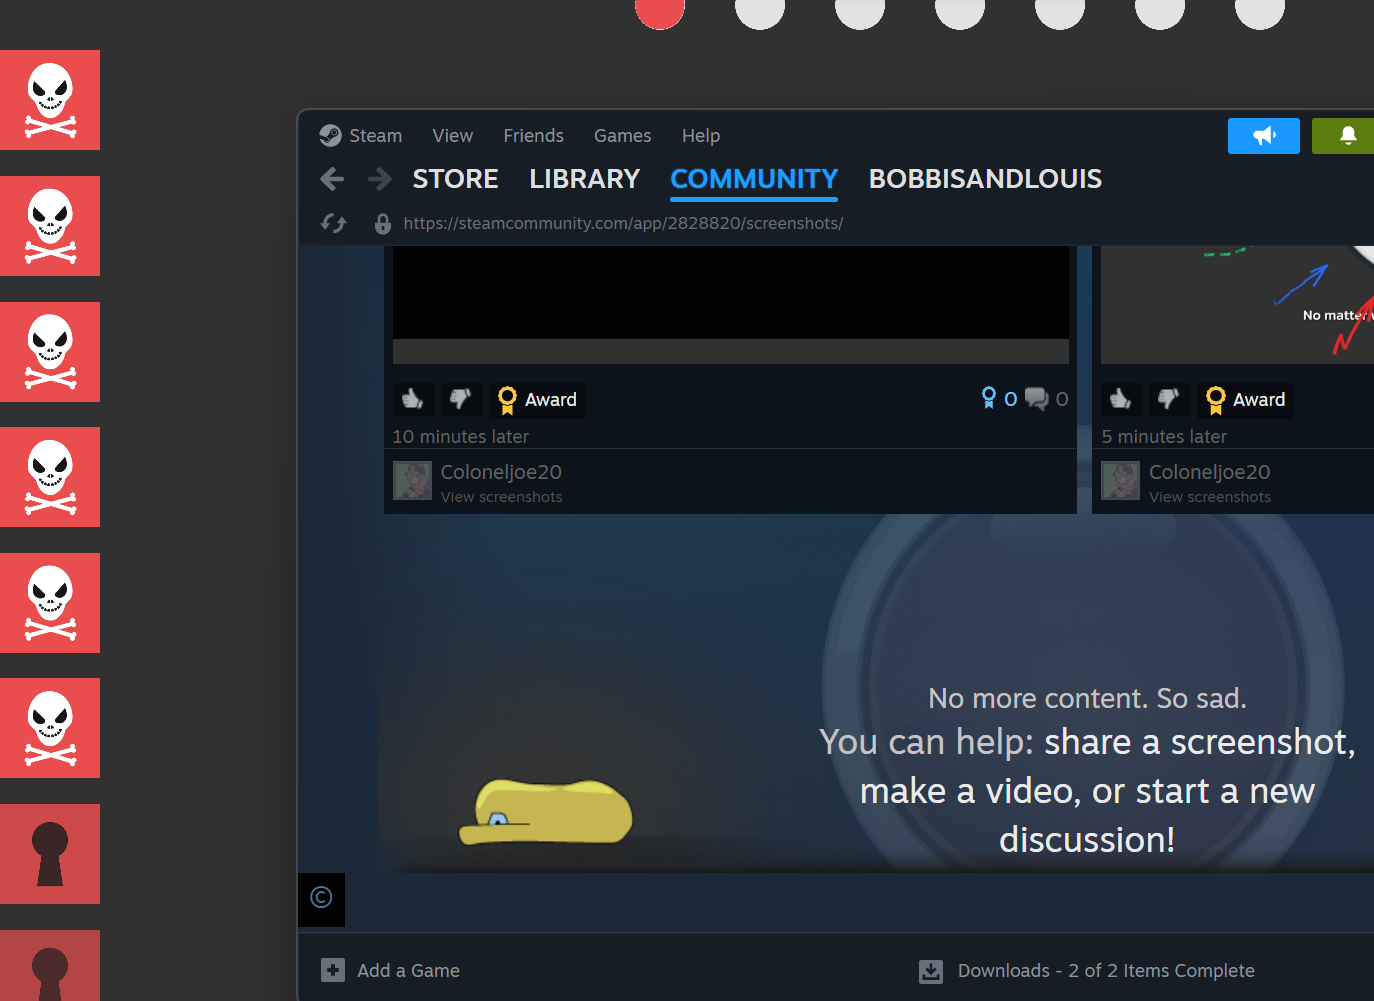View screenshots link under "10 minutes later" card
The image size is (1374, 1001).
coord(501,497)
